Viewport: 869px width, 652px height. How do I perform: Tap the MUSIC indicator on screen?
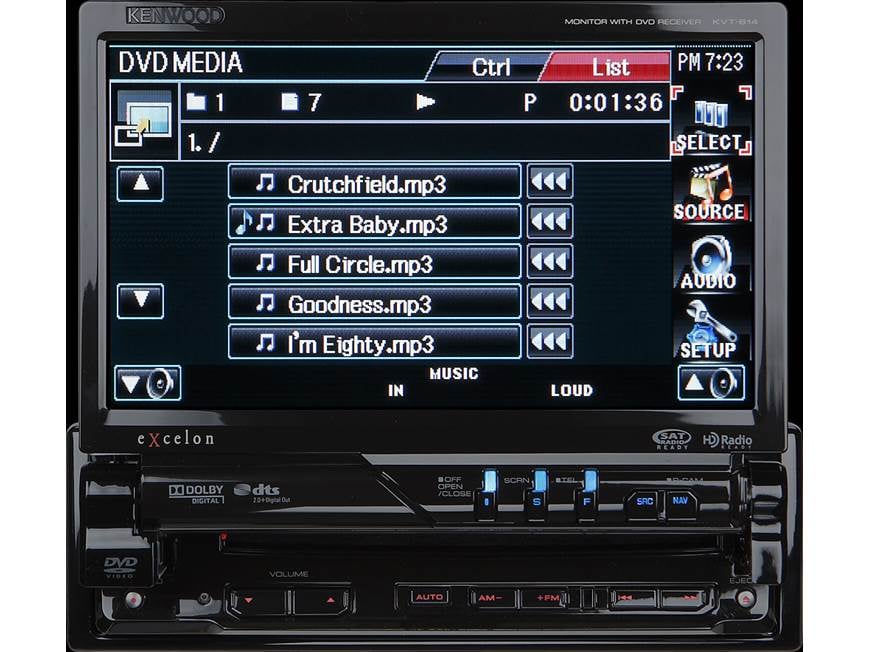tap(453, 374)
